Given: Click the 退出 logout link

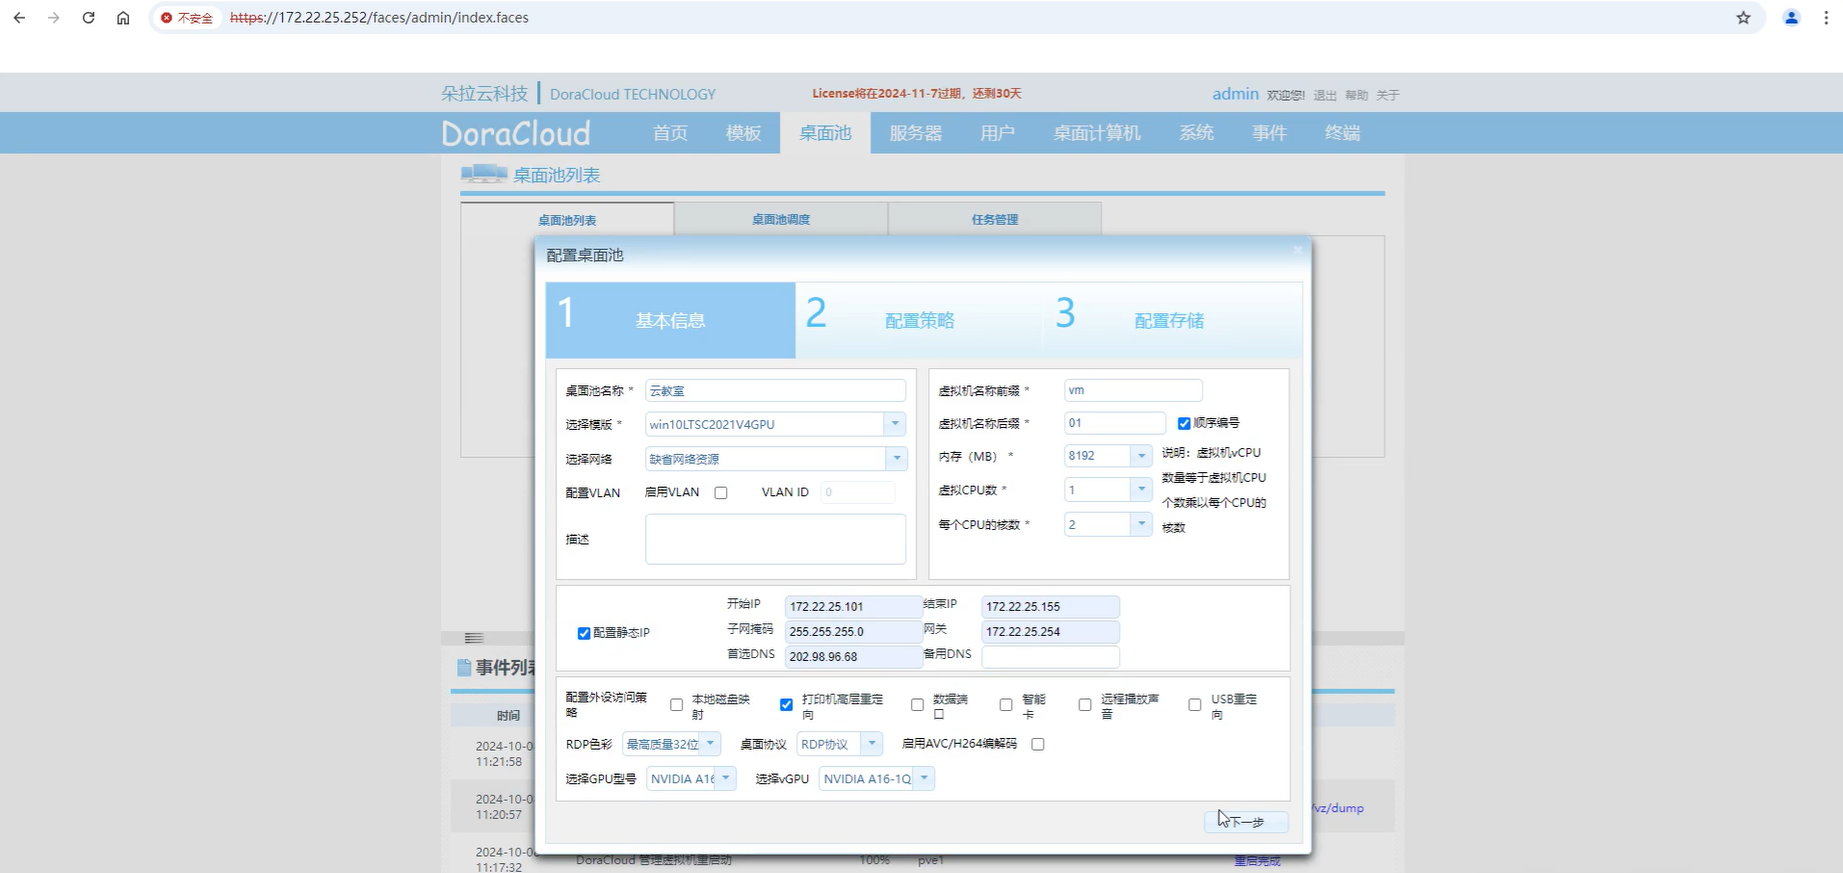Looking at the screenshot, I should (1325, 95).
